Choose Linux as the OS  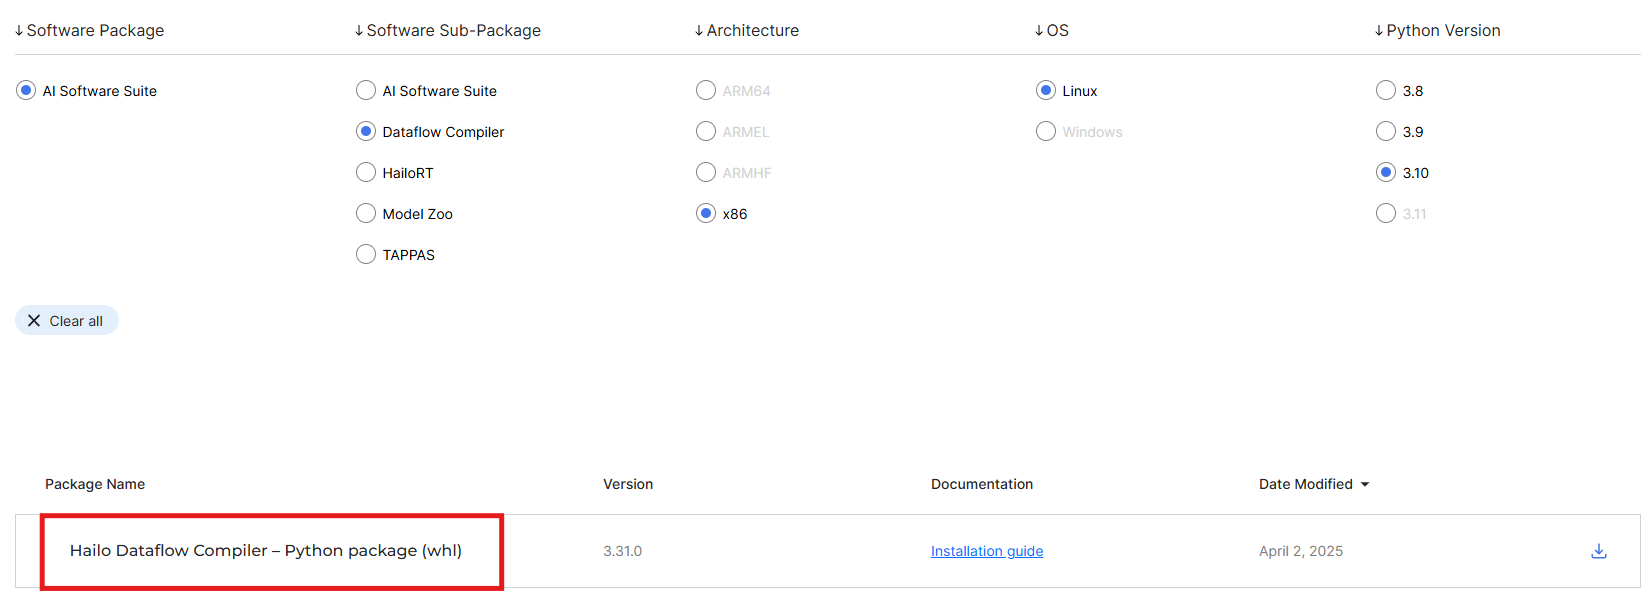point(1046,91)
